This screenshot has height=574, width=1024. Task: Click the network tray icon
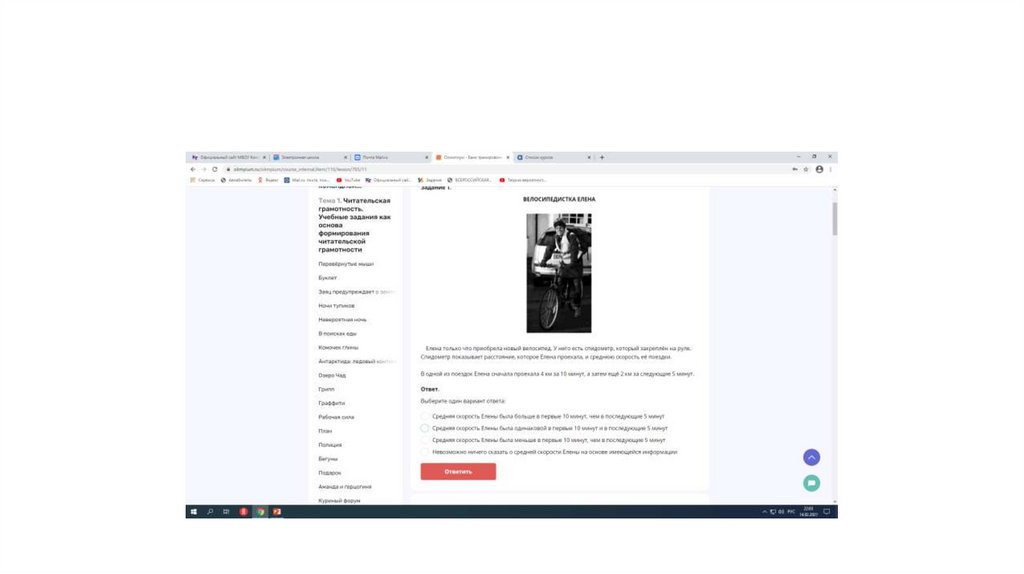(773, 512)
